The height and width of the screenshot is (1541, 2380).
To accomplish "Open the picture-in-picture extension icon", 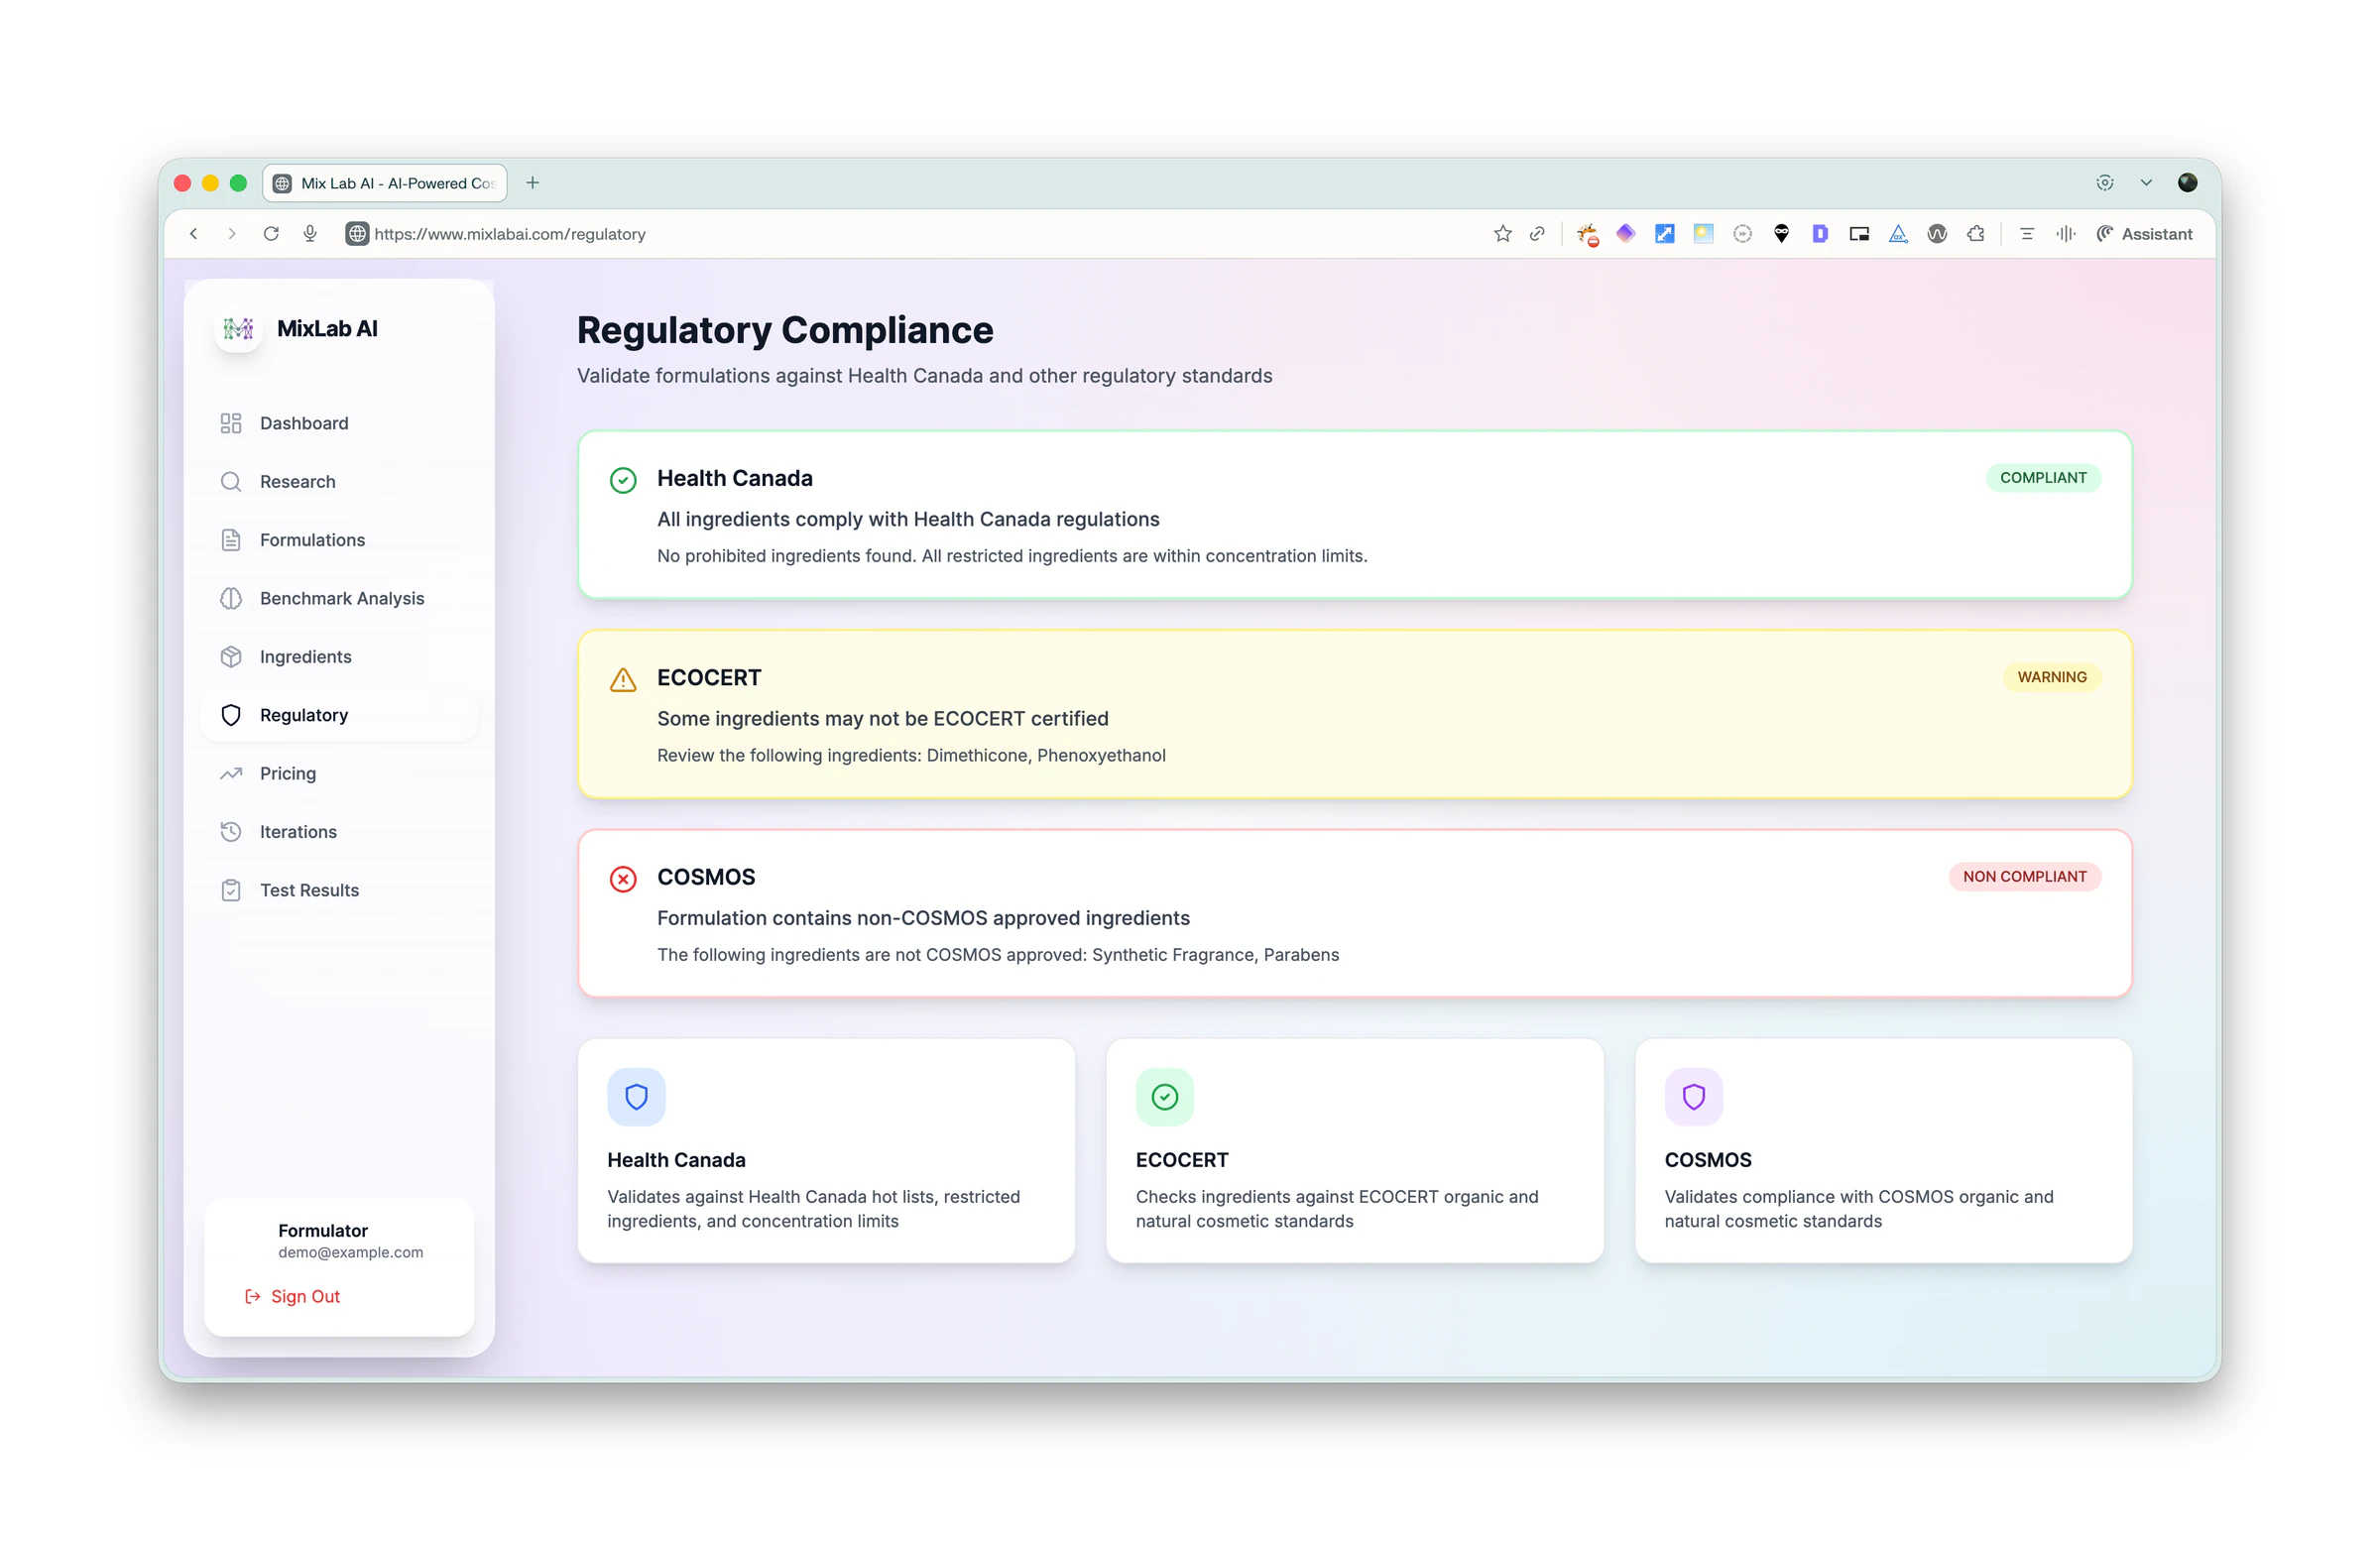I will tap(1858, 234).
